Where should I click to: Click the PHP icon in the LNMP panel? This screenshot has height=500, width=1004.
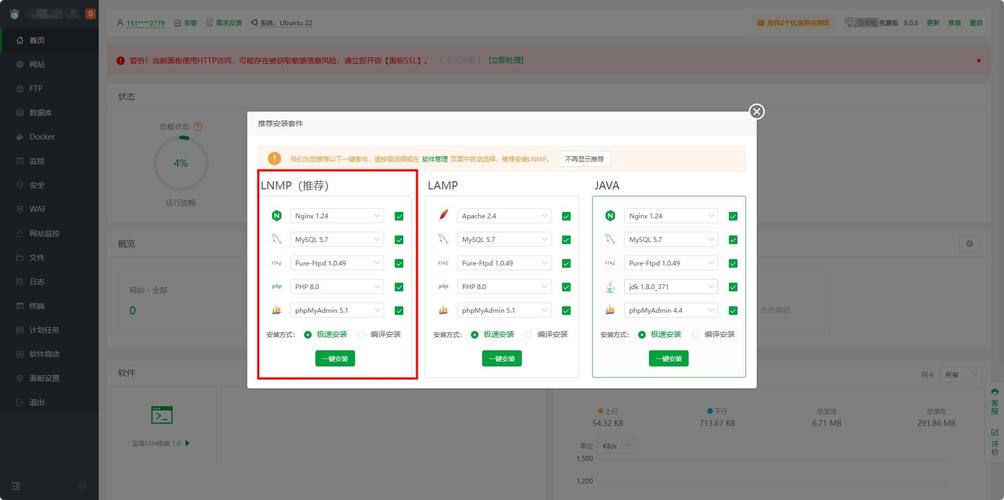point(276,287)
